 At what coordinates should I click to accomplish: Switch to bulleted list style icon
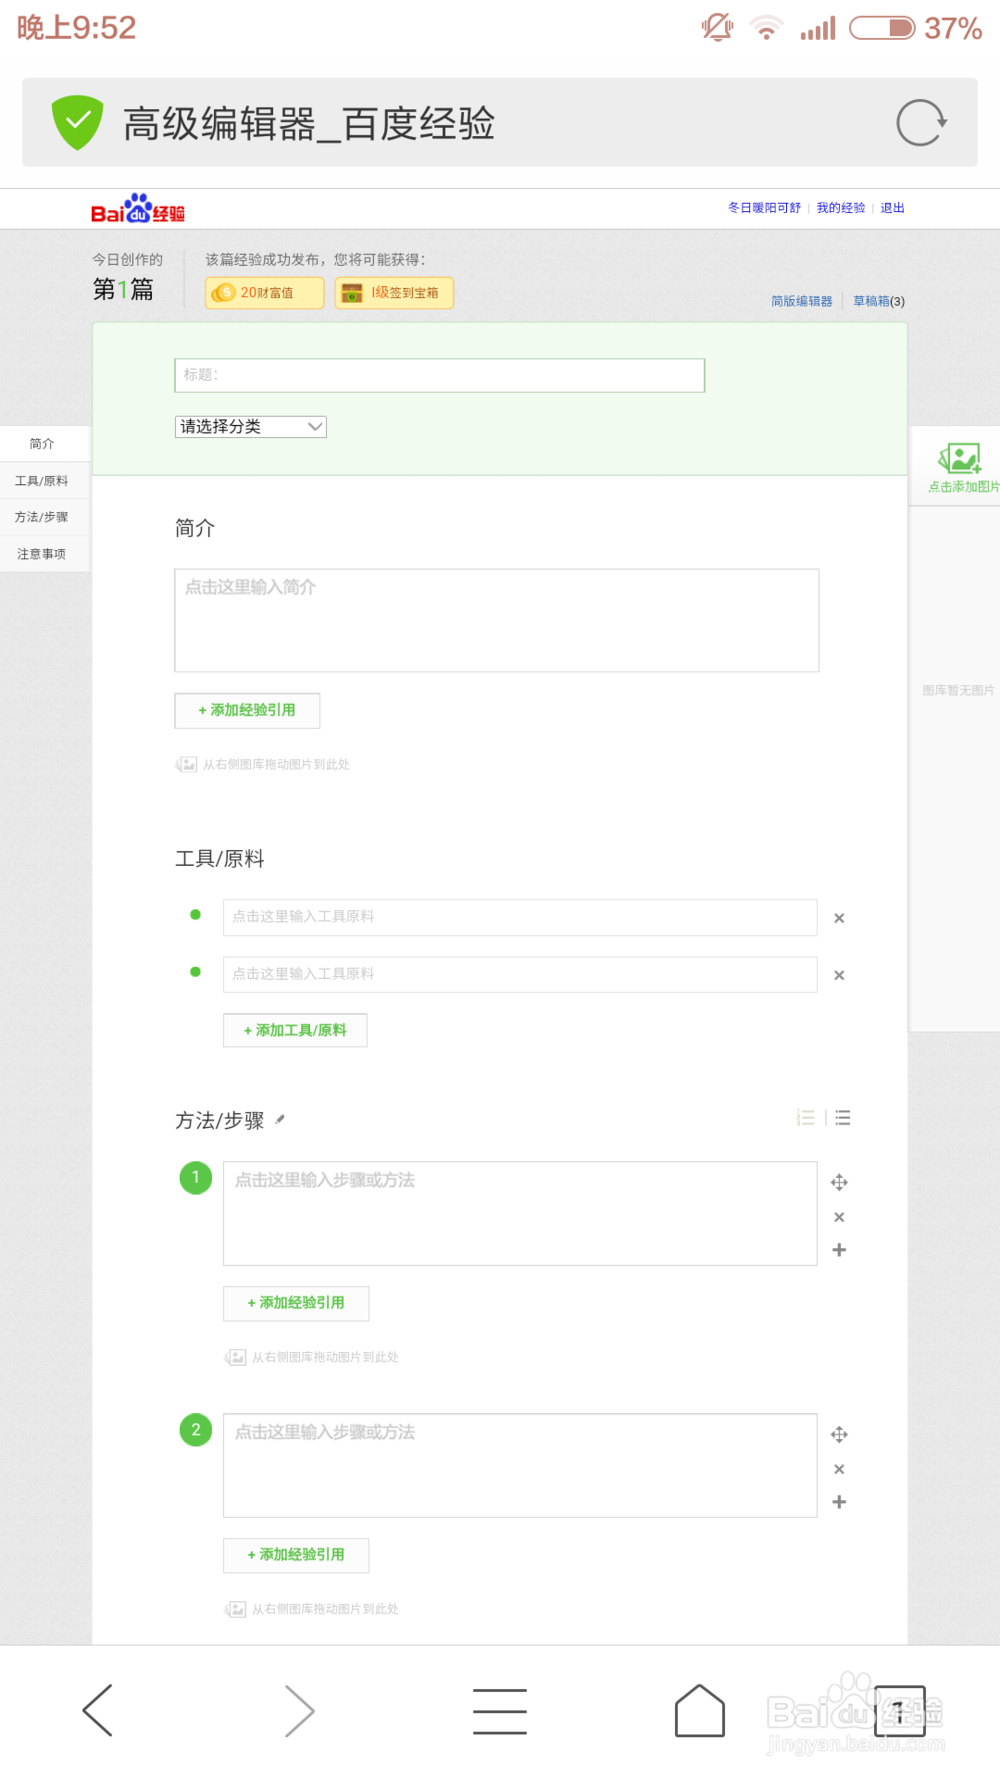coord(843,1118)
